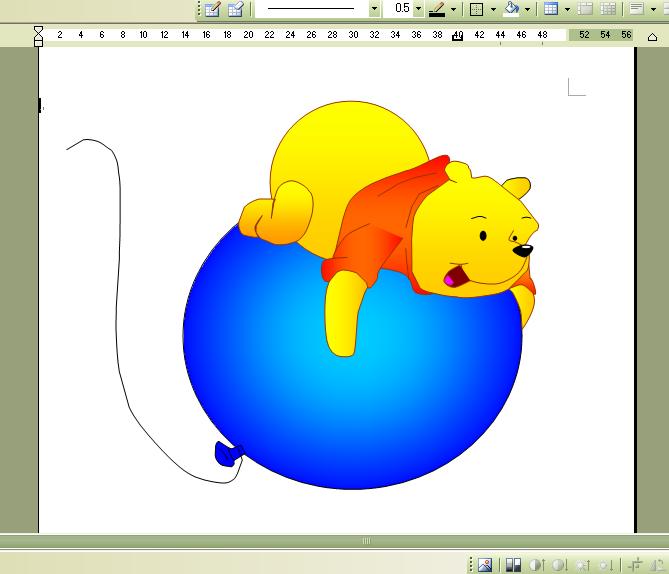Open the line style dropdown
This screenshot has width=669, height=574.
374,9
